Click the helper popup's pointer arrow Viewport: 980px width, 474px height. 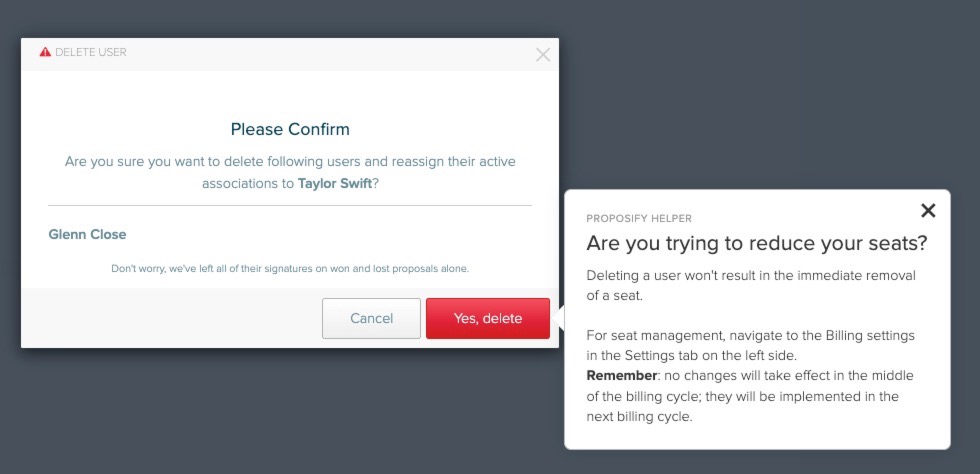coord(559,318)
